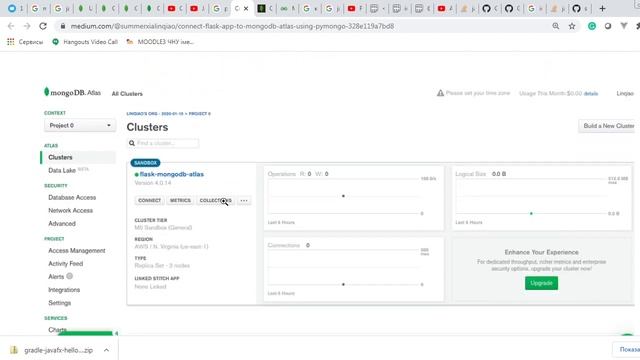This screenshot has height=360, width=640.
Task: Open Advanced under Security
Action: coord(62,224)
